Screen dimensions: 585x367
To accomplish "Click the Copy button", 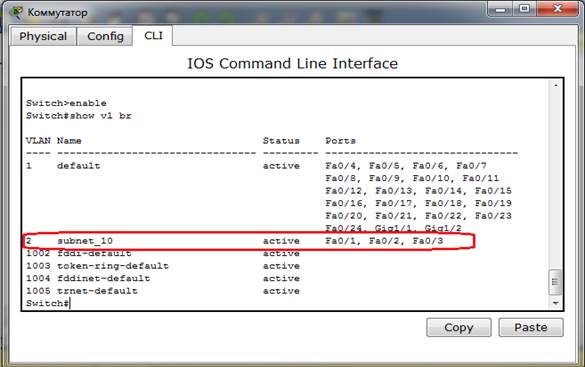I will pyautogui.click(x=459, y=327).
